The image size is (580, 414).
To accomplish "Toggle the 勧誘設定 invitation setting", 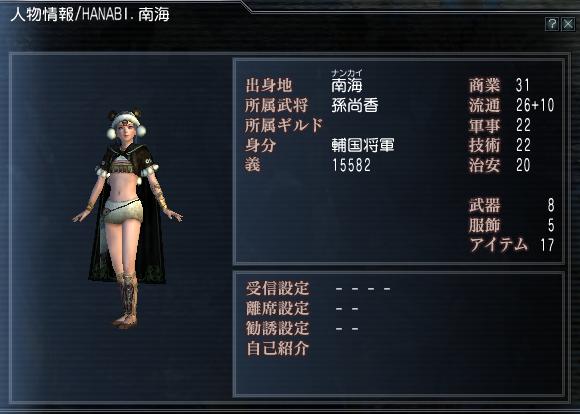I will coord(347,328).
